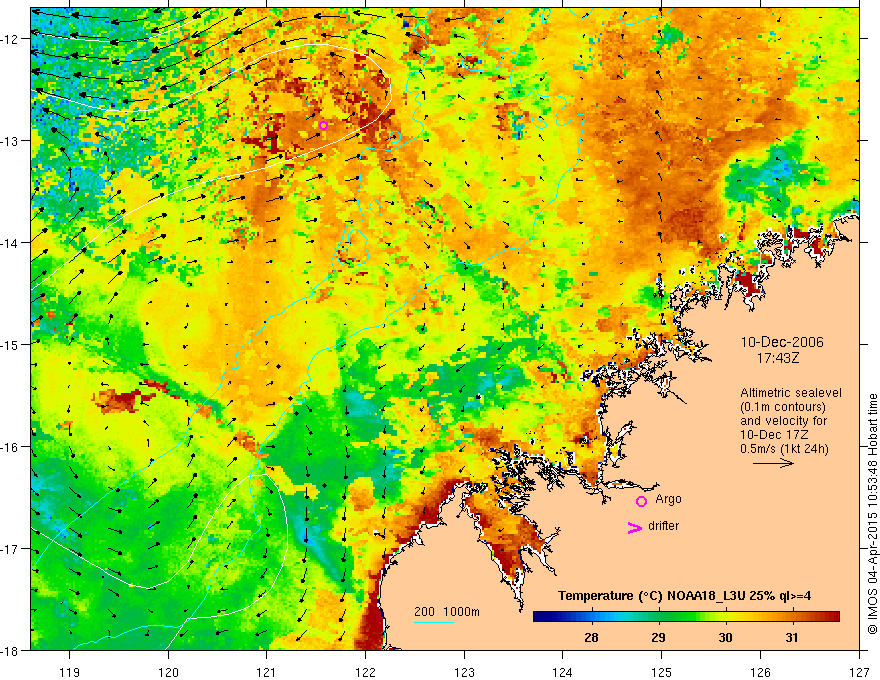
Task: Click the Argo legend circle symbol
Action: (x=641, y=501)
